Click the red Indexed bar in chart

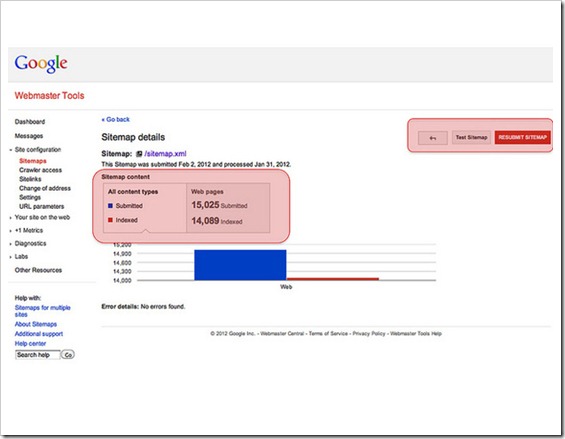click(333, 279)
